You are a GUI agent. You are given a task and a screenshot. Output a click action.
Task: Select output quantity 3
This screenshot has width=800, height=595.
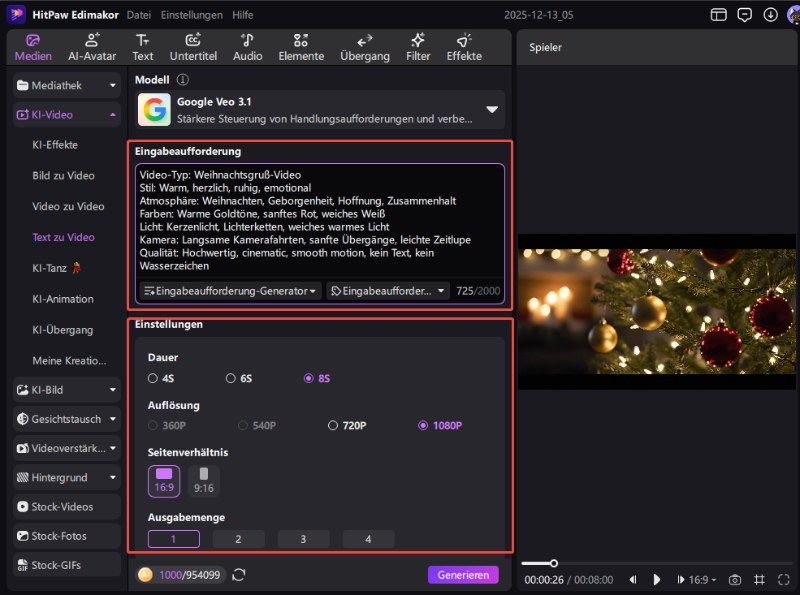click(303, 539)
